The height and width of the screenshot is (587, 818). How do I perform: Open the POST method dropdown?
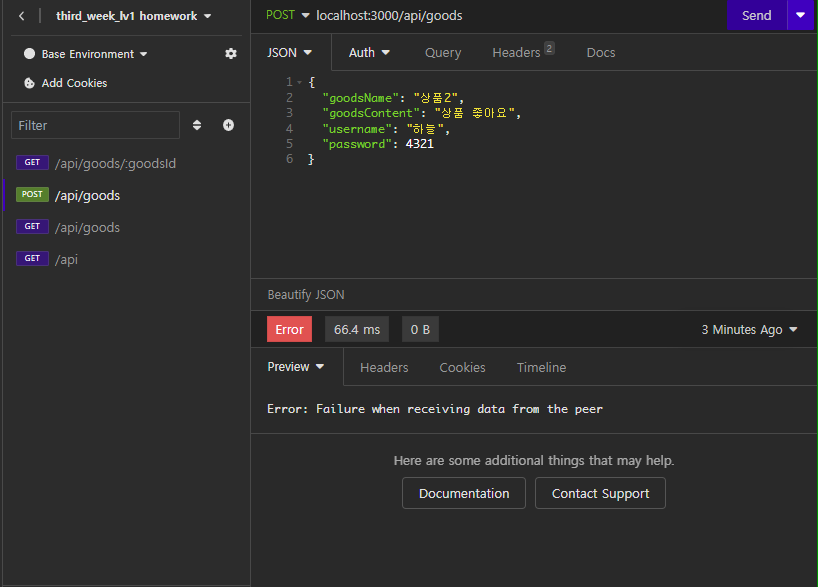(x=287, y=15)
